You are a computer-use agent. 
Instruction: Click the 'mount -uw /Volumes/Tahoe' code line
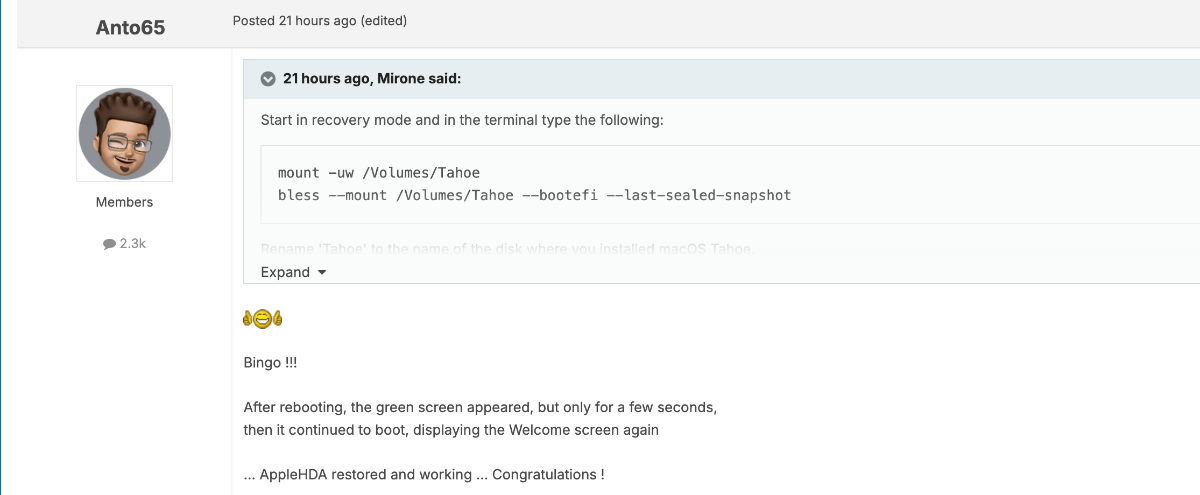point(379,173)
